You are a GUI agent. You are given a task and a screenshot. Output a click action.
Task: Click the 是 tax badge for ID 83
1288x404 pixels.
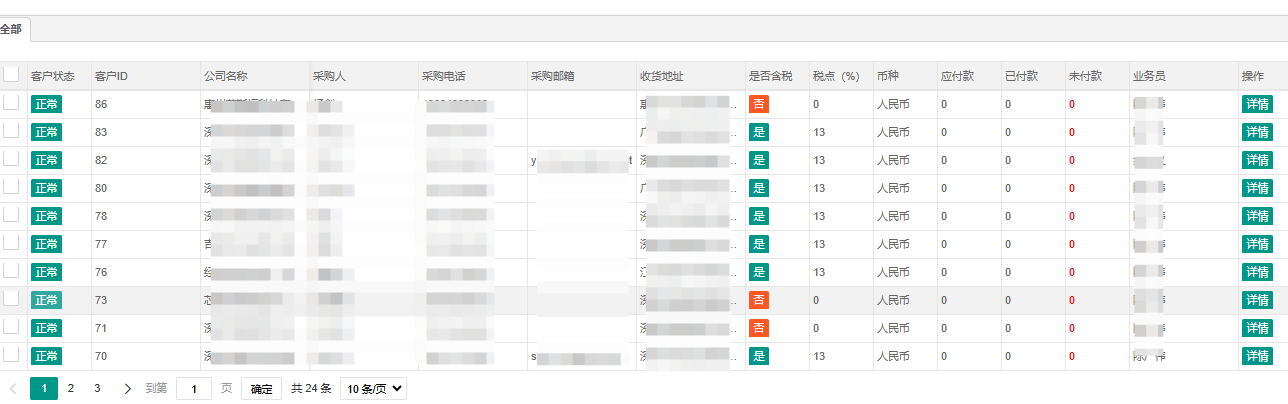click(759, 132)
